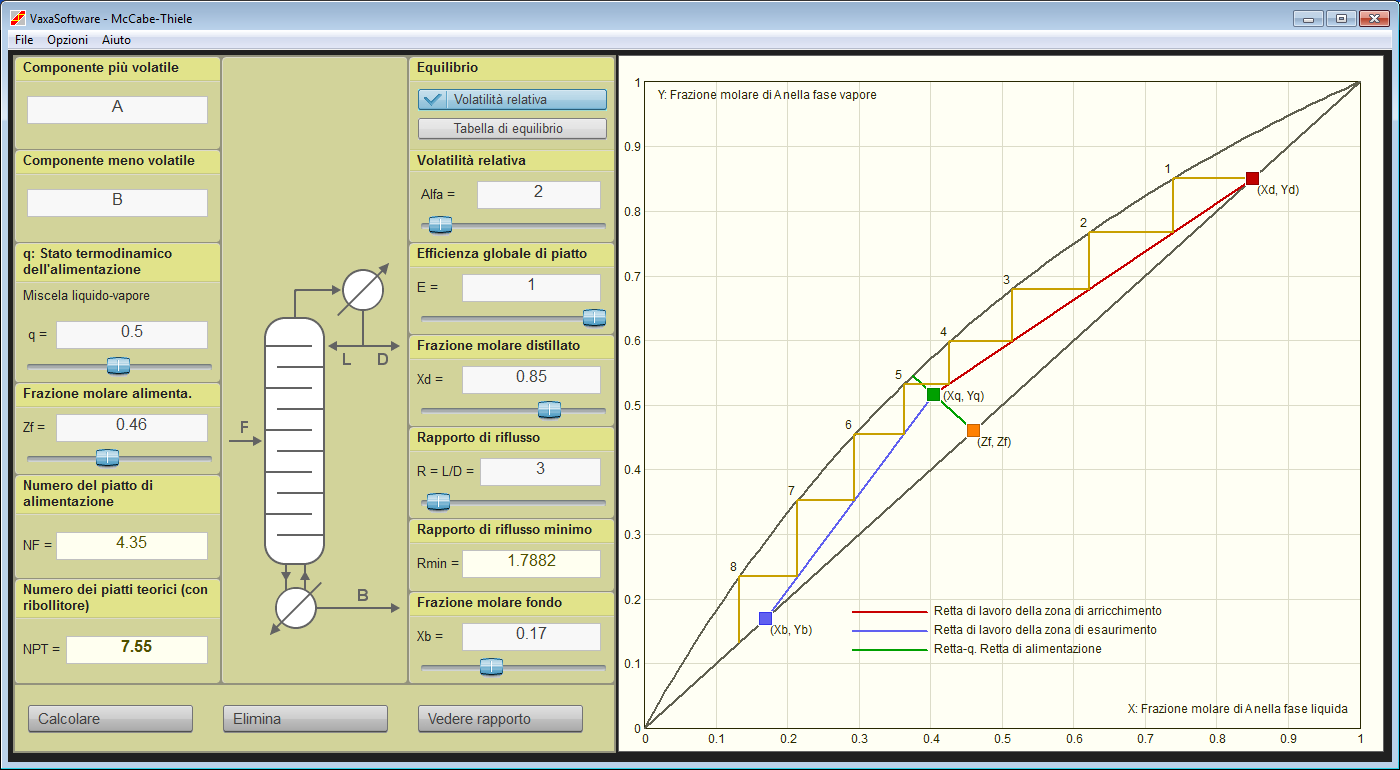This screenshot has width=1400, height=770.
Task: Open the Aiuto menu
Action: click(x=116, y=40)
